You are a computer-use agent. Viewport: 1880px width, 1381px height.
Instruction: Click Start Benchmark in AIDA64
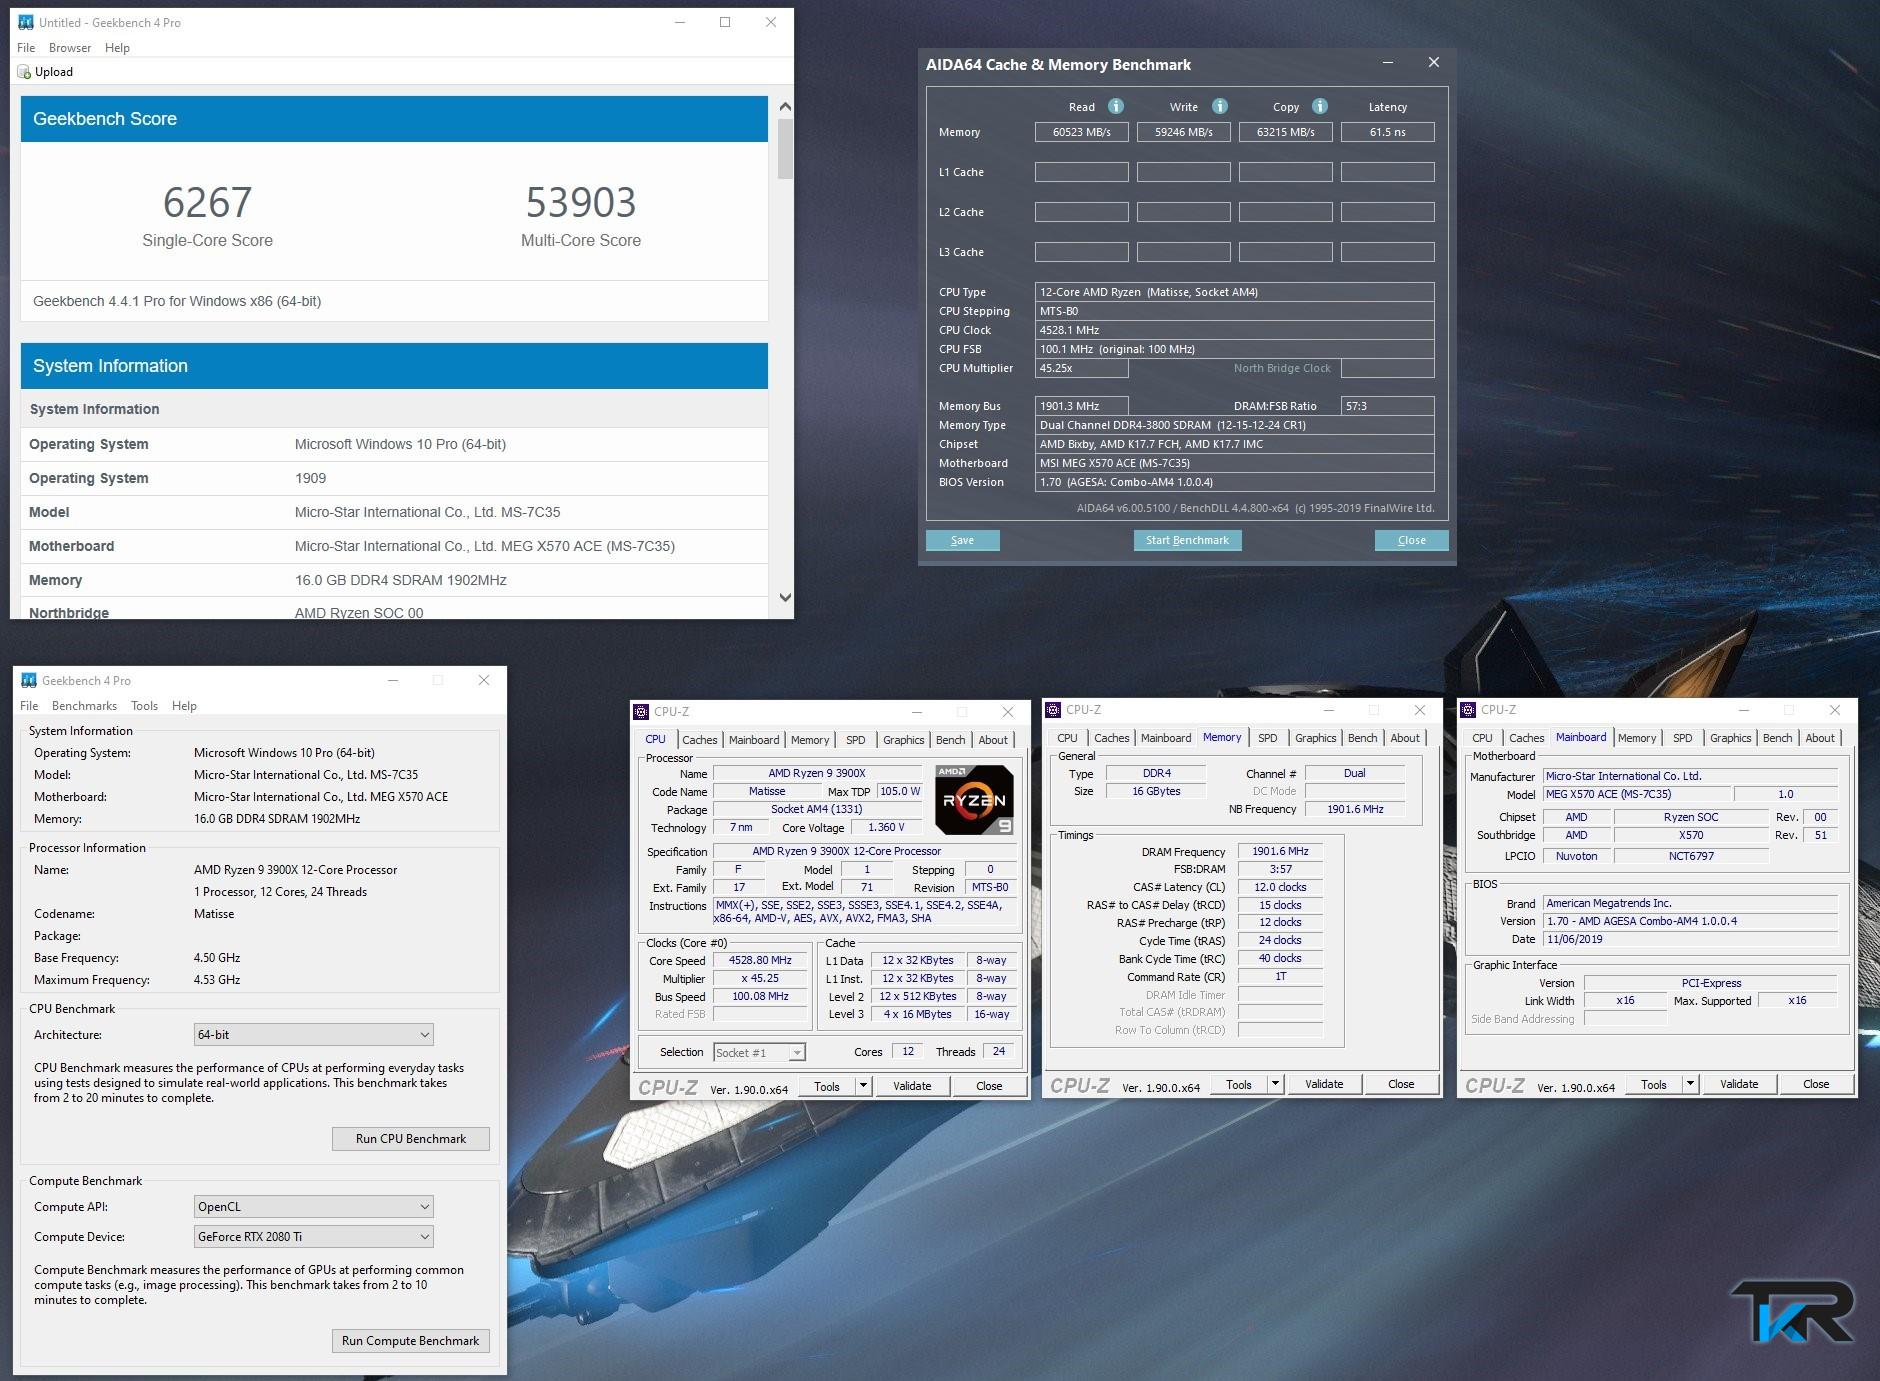click(x=1187, y=540)
